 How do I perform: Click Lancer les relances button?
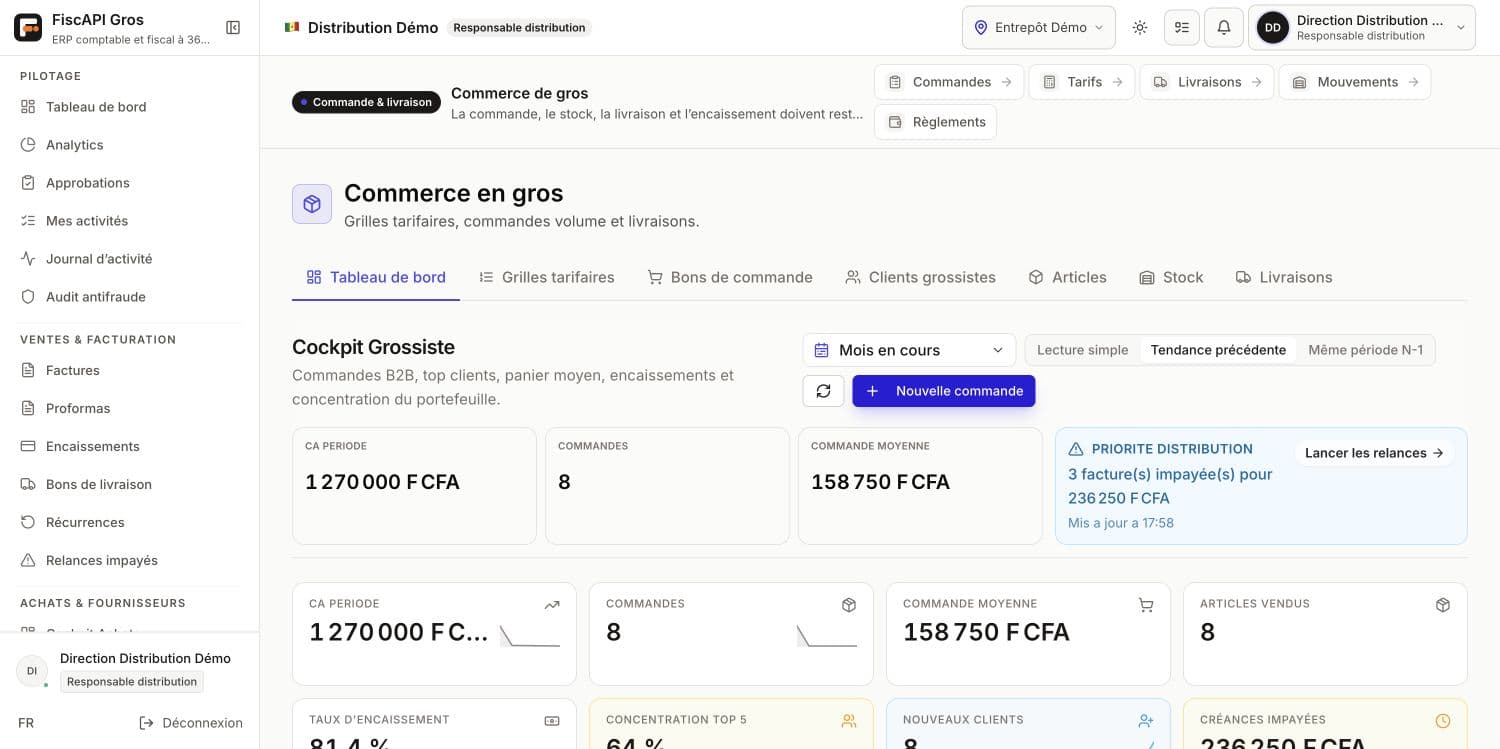pos(1374,453)
